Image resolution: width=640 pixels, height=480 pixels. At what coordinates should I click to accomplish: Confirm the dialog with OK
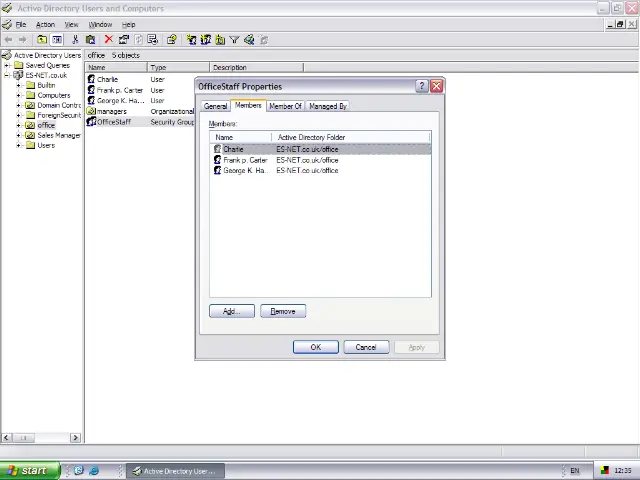[x=315, y=347]
